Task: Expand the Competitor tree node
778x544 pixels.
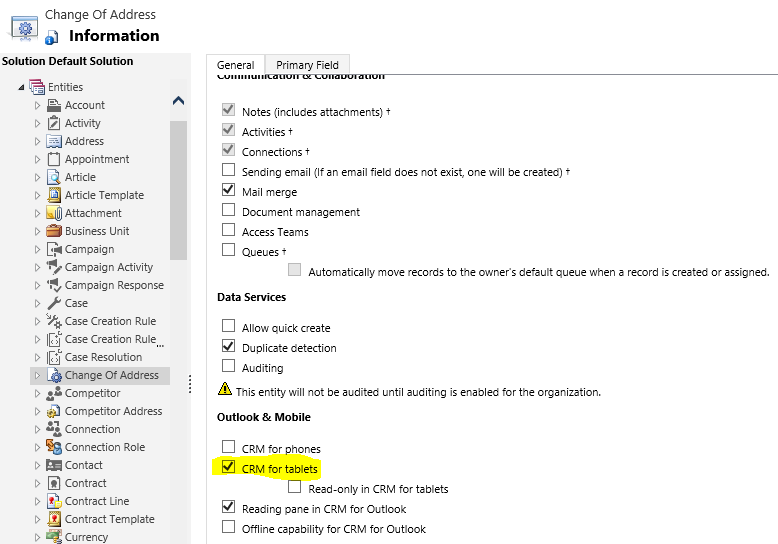Action: pos(38,393)
